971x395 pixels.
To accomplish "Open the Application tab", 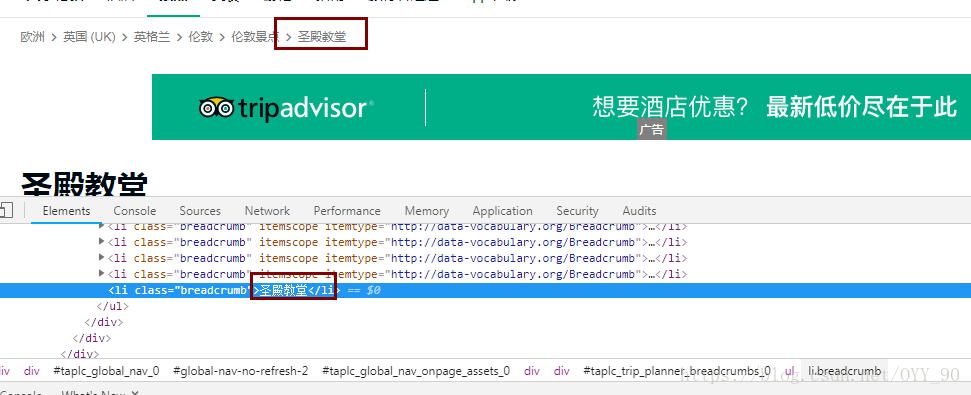I will pos(502,211).
